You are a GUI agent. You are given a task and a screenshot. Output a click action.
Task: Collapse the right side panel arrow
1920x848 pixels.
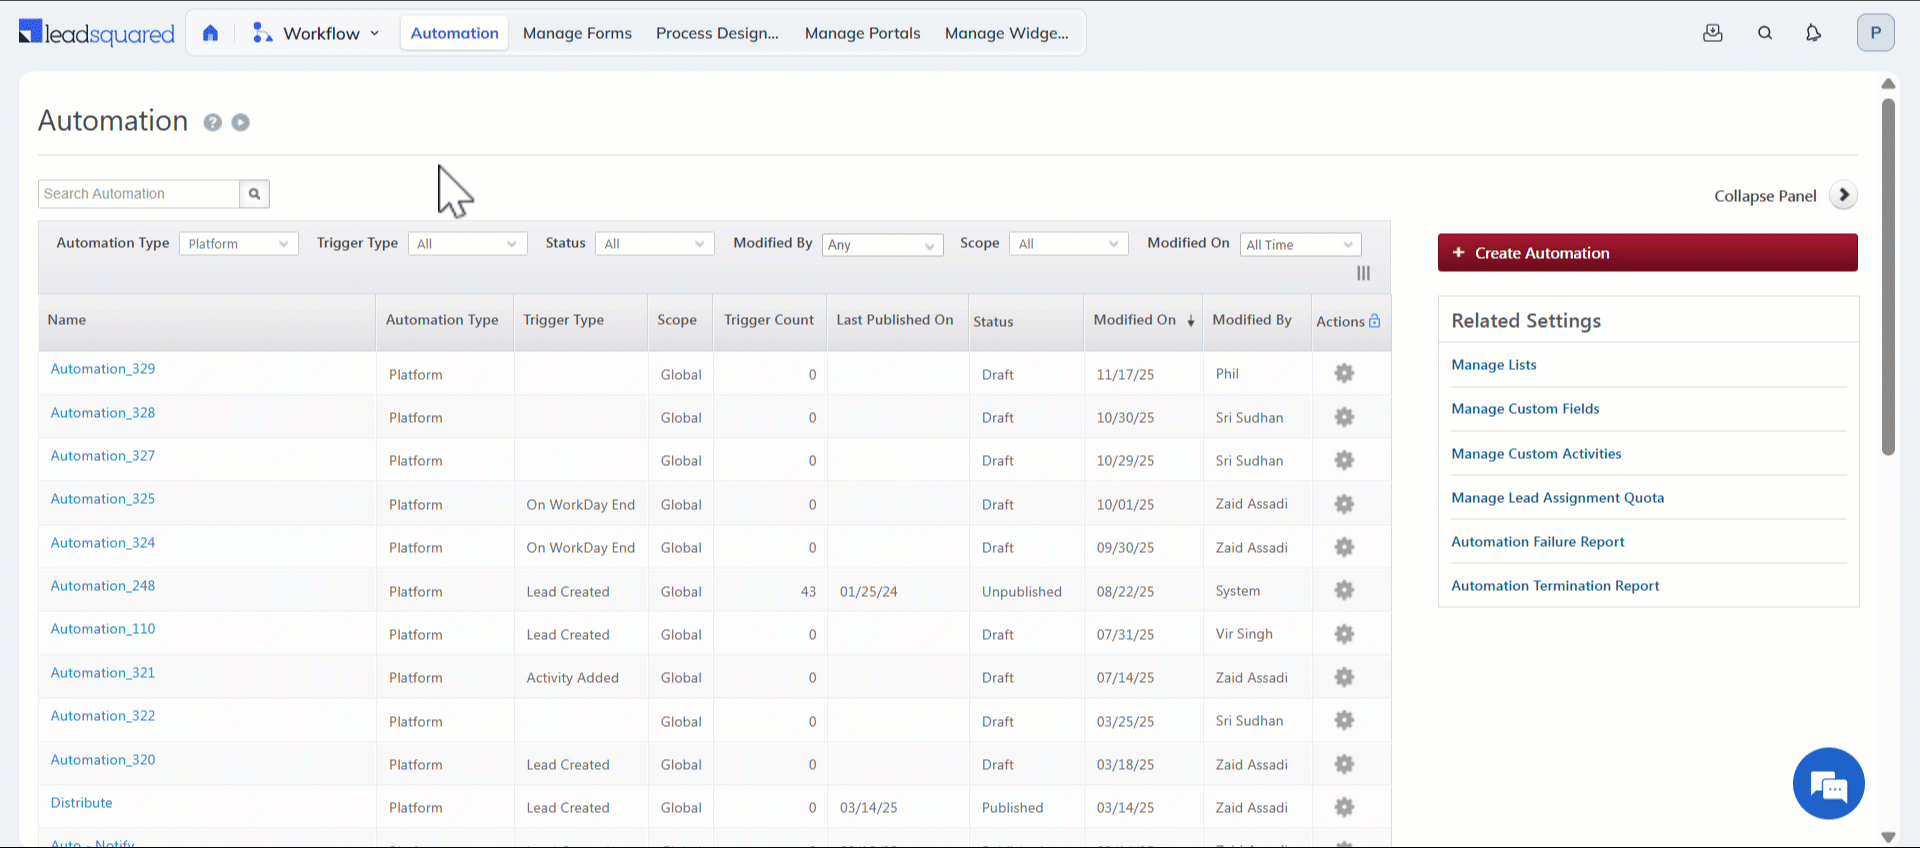pos(1844,195)
